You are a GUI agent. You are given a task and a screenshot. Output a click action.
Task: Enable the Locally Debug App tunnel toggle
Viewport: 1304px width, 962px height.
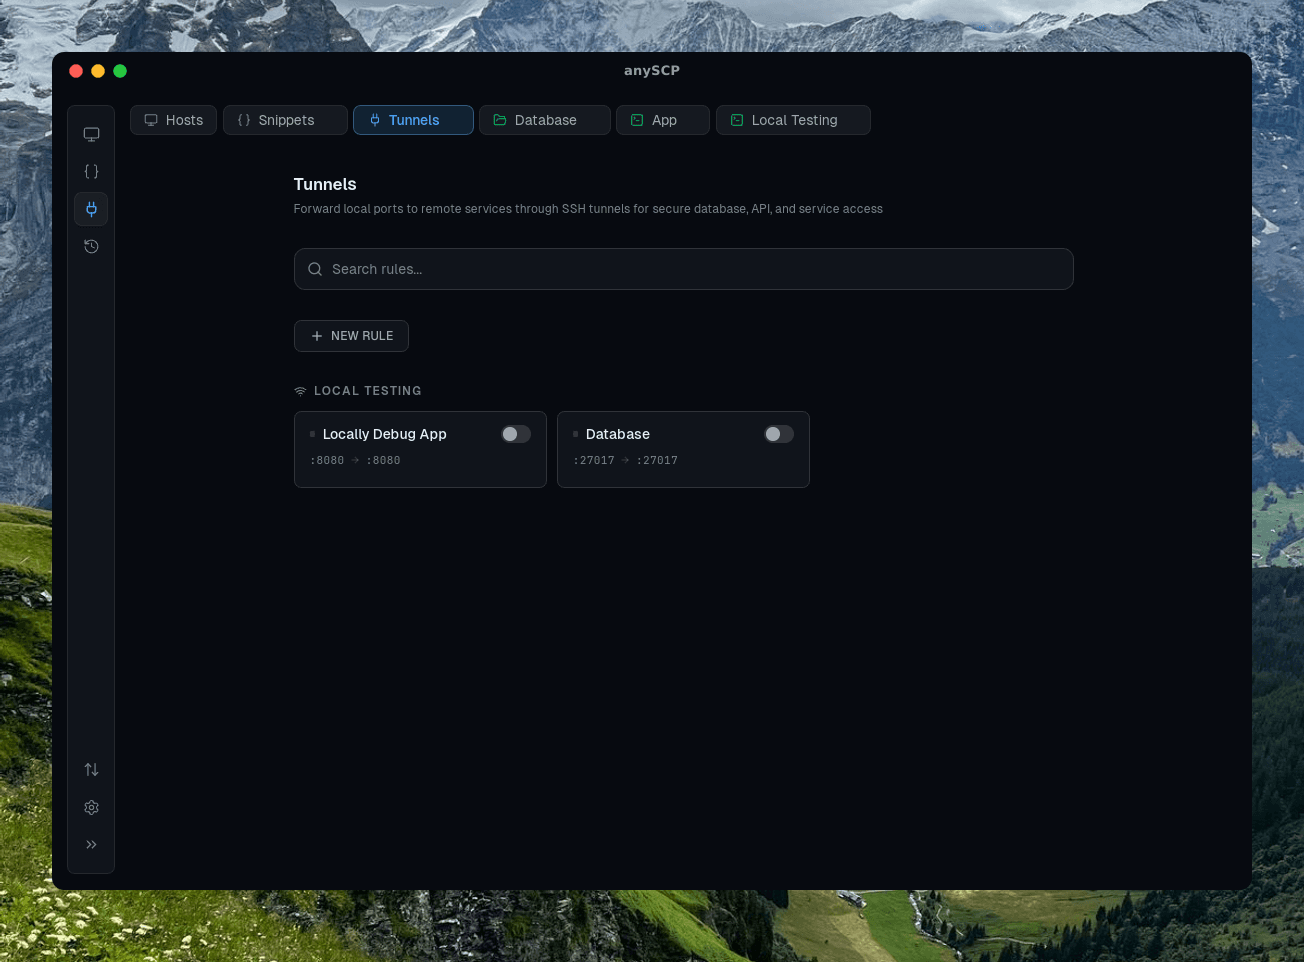pos(516,434)
